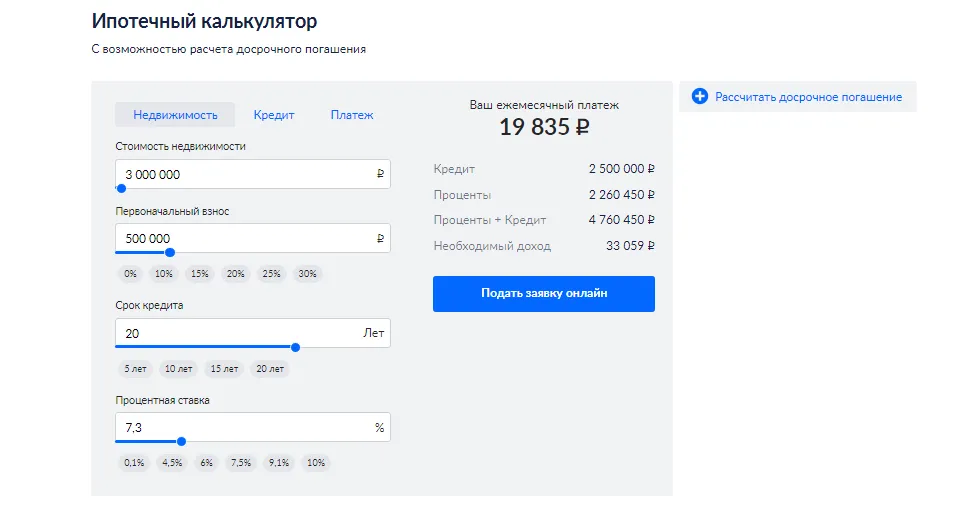This screenshot has height=513, width=967.
Task: Click the property cost slider handle
Action: (121, 188)
